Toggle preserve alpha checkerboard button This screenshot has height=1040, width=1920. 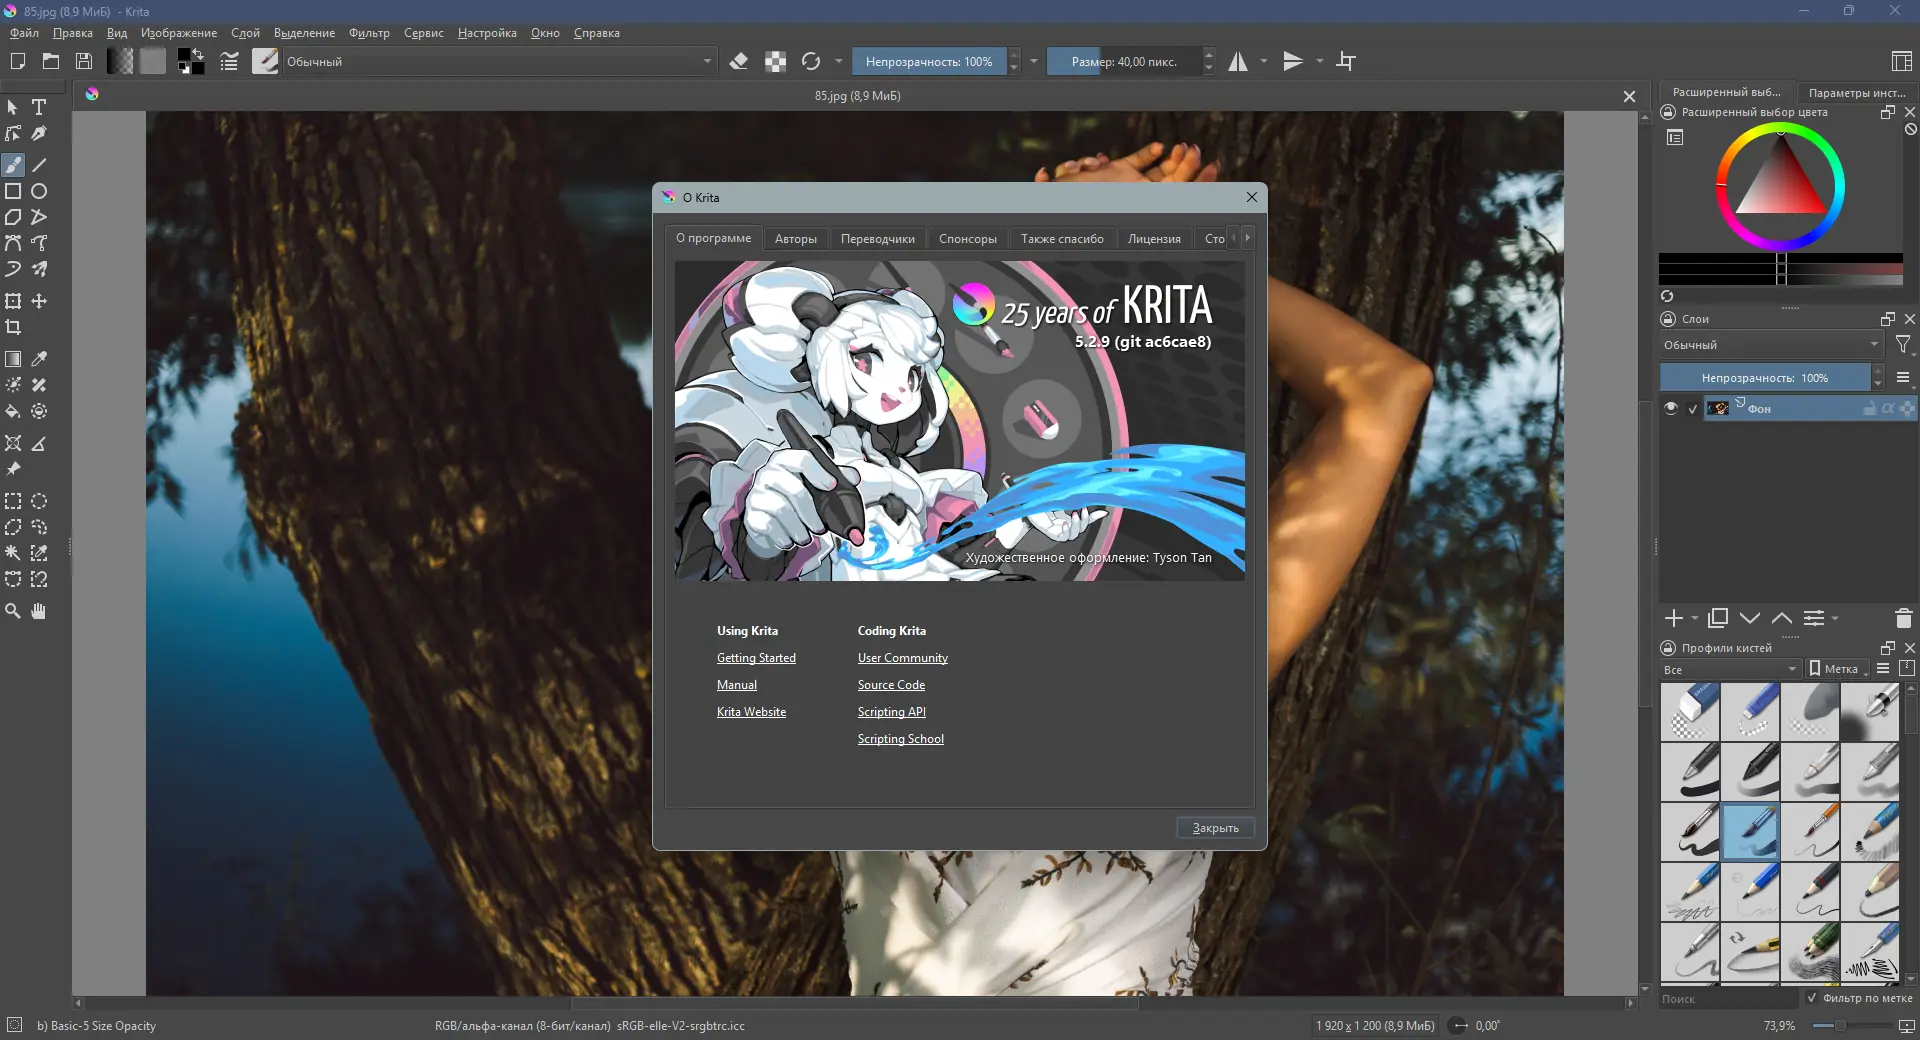point(775,61)
